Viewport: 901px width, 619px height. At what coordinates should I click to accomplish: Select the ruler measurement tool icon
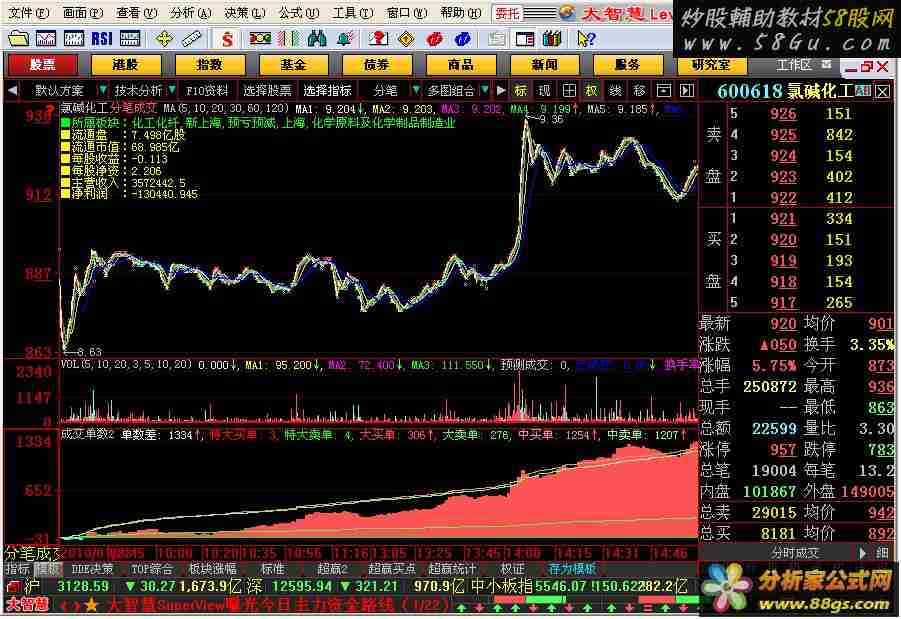pyautogui.click(x=191, y=39)
